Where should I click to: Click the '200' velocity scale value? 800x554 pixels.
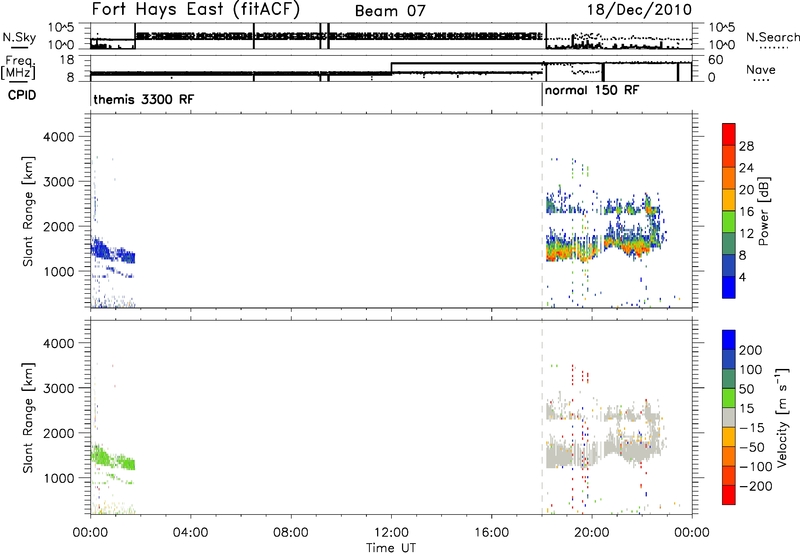(751, 350)
